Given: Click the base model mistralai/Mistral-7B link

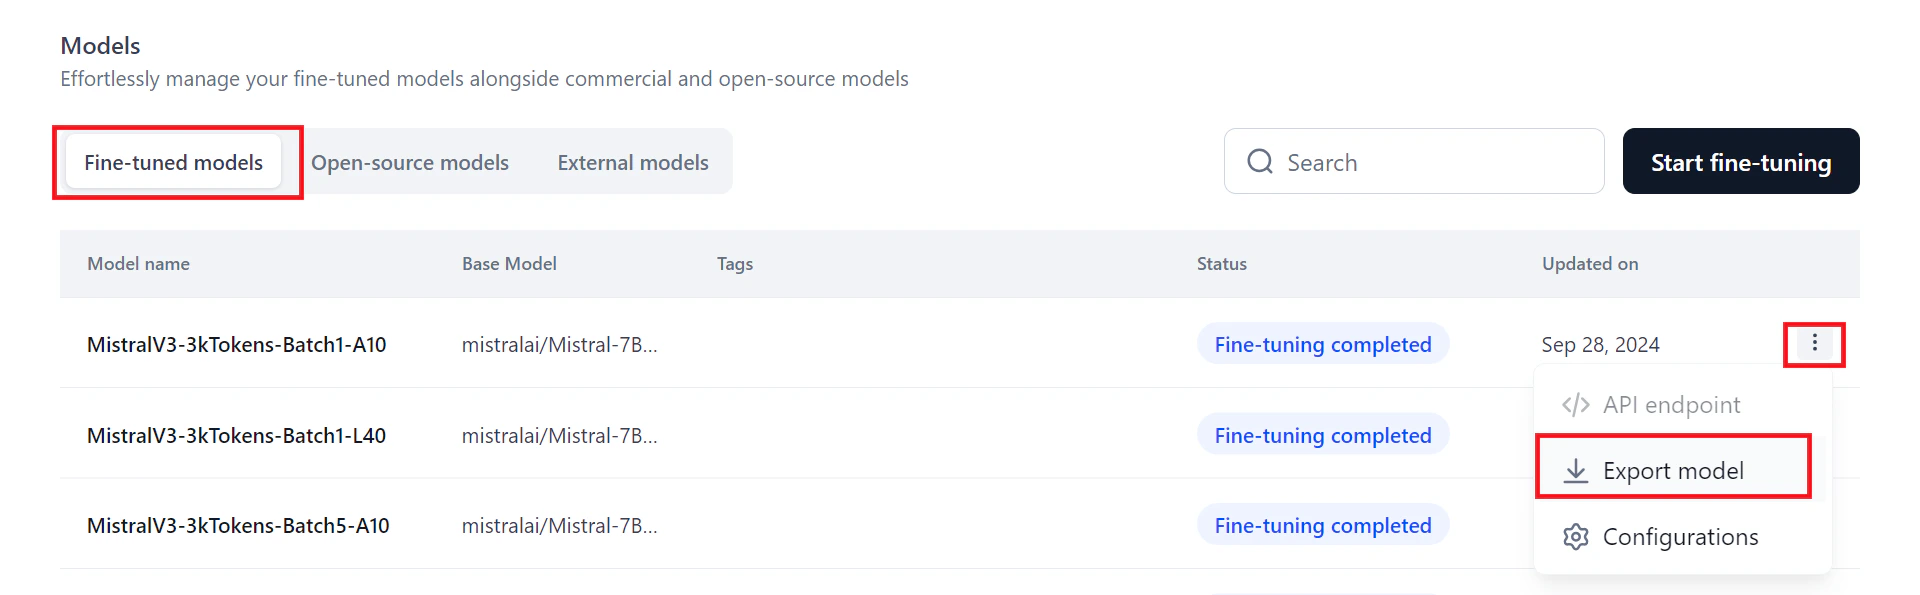Looking at the screenshot, I should click(x=560, y=344).
